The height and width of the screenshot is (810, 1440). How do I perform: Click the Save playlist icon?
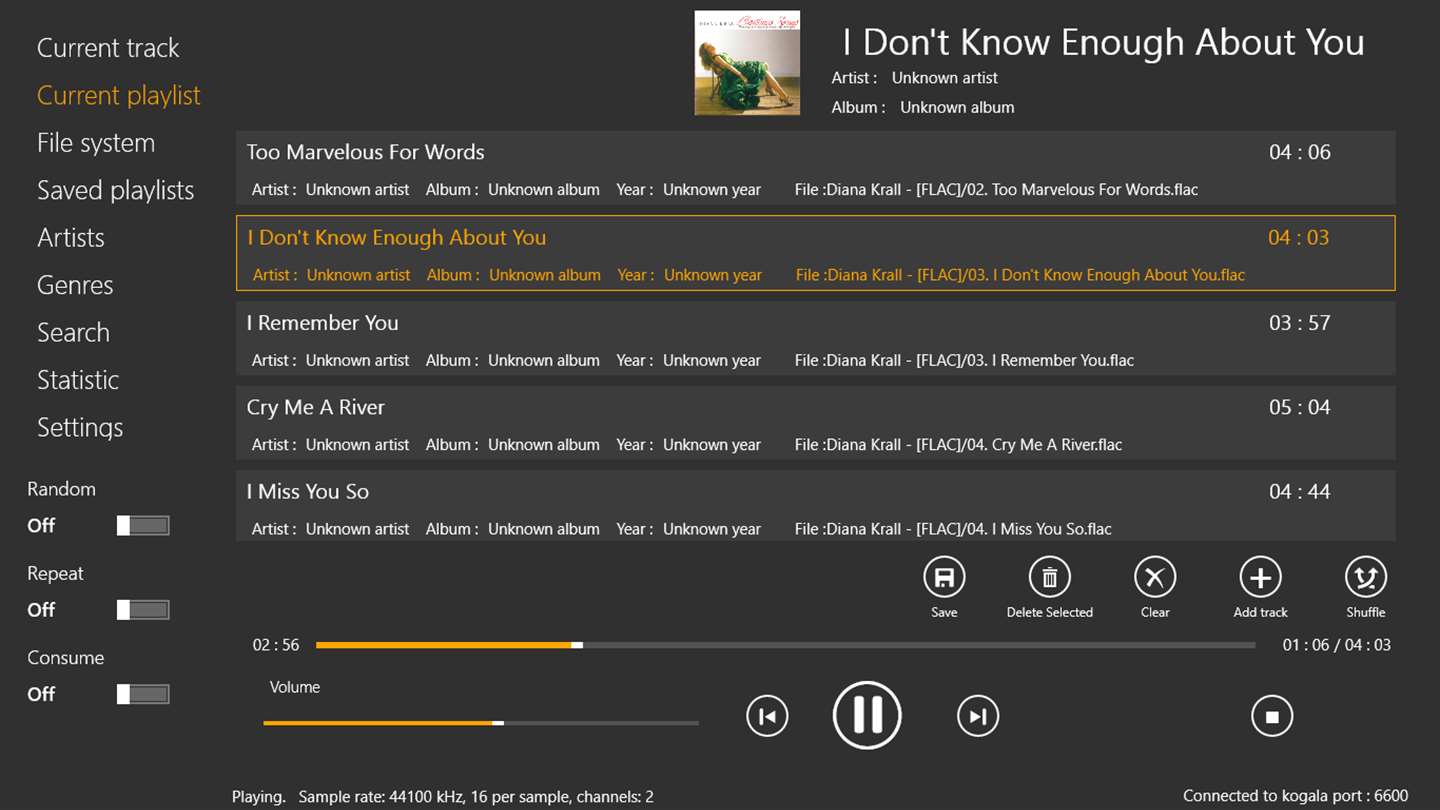944,577
